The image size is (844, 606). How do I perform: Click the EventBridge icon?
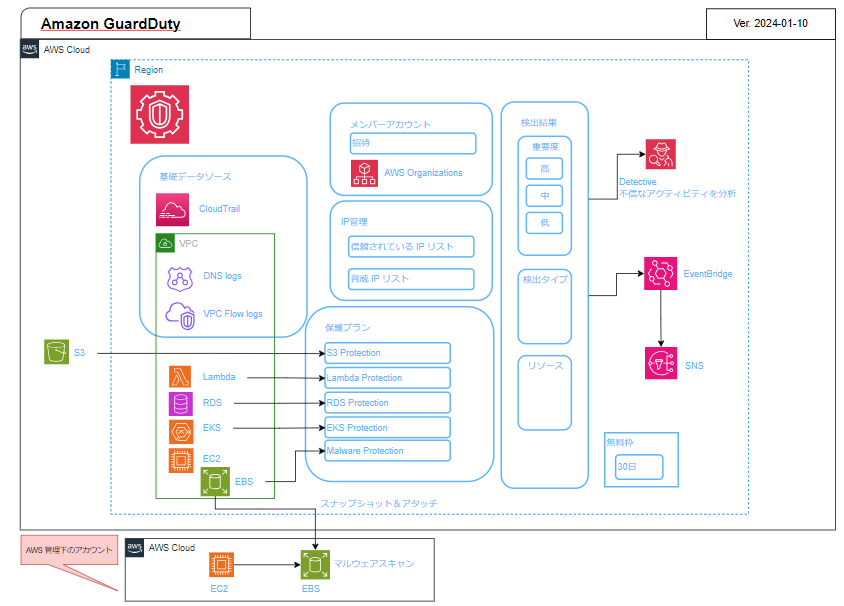(x=661, y=273)
